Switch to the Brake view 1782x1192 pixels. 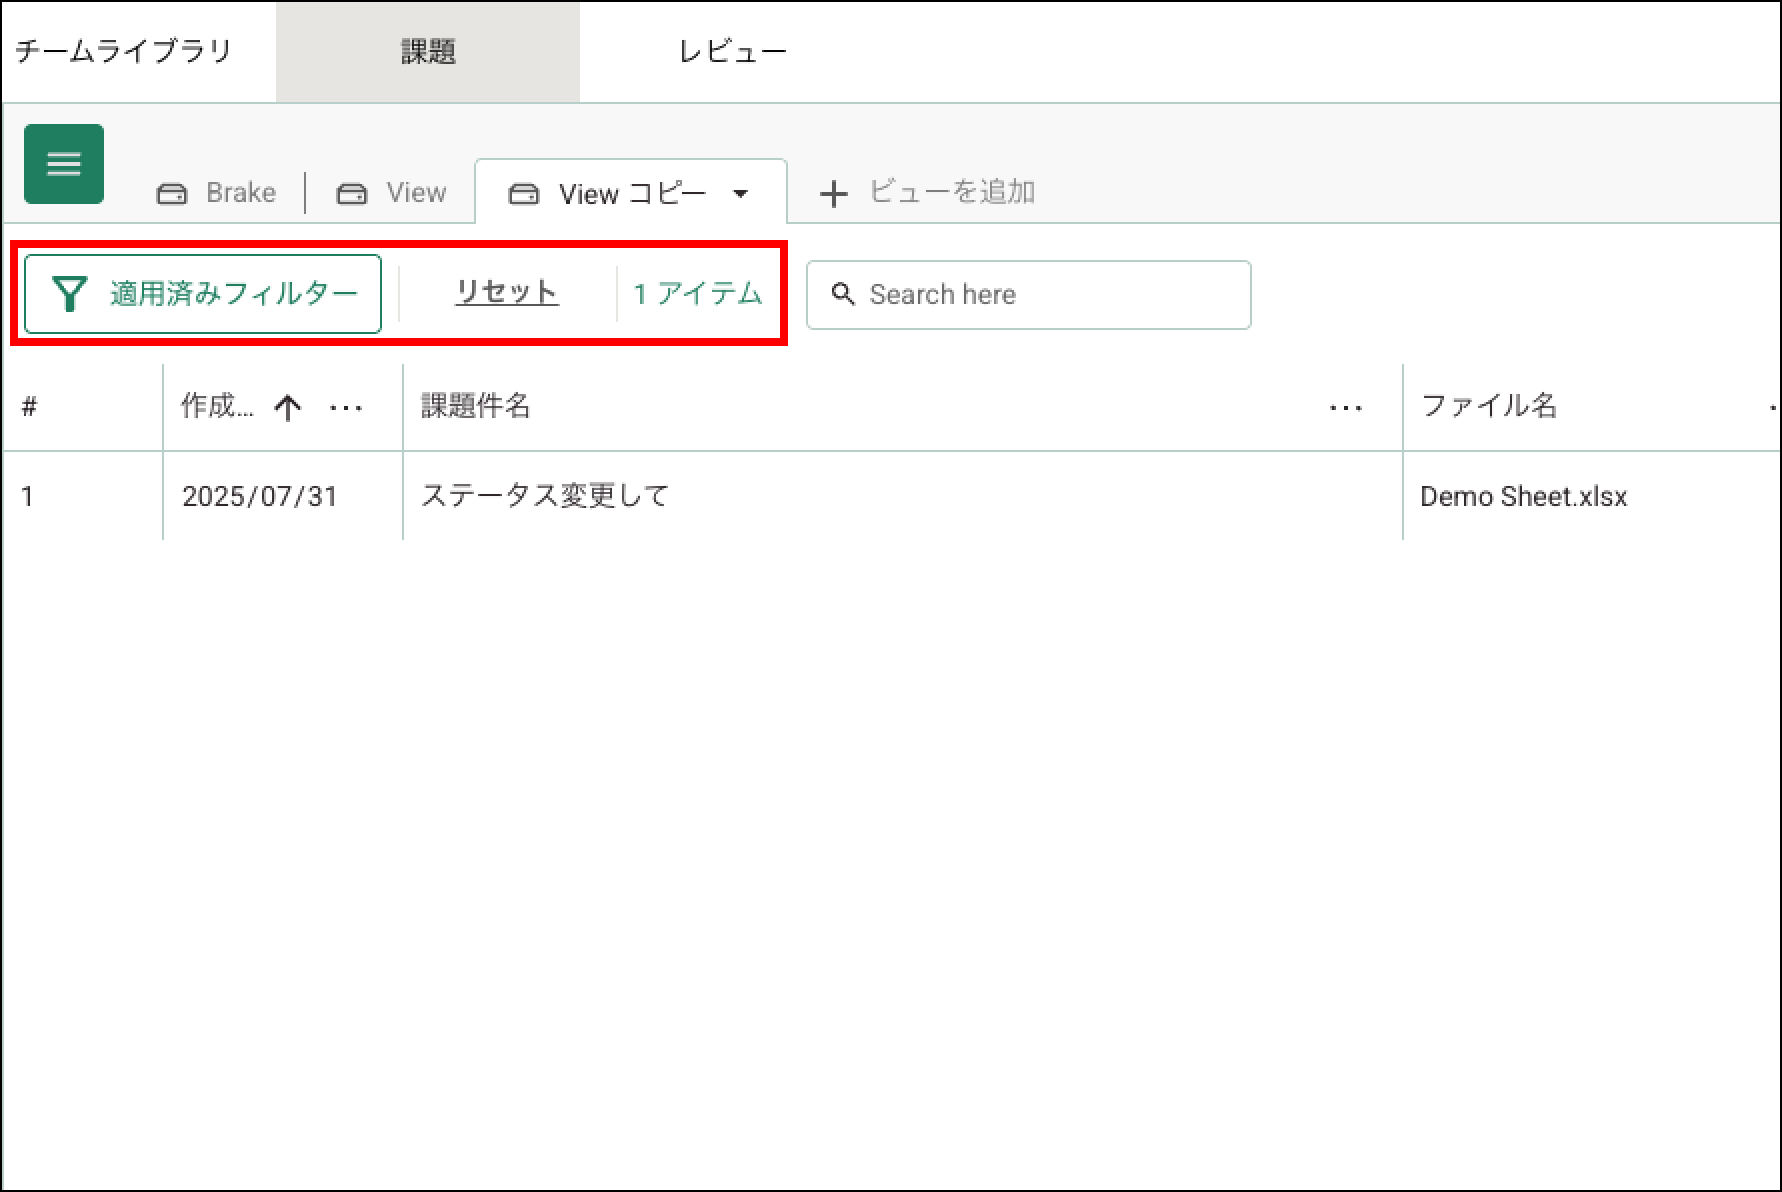[217, 192]
